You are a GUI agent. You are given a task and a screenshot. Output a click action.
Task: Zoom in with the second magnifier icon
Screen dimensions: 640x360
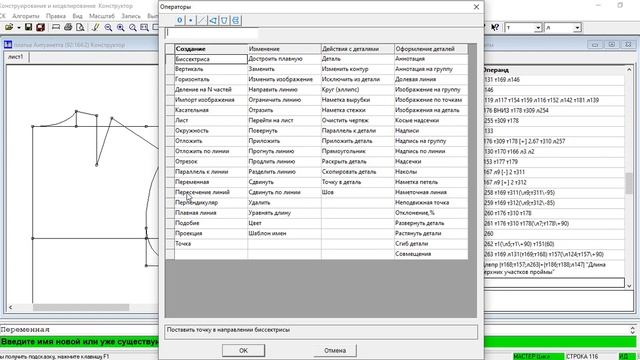pos(120,27)
